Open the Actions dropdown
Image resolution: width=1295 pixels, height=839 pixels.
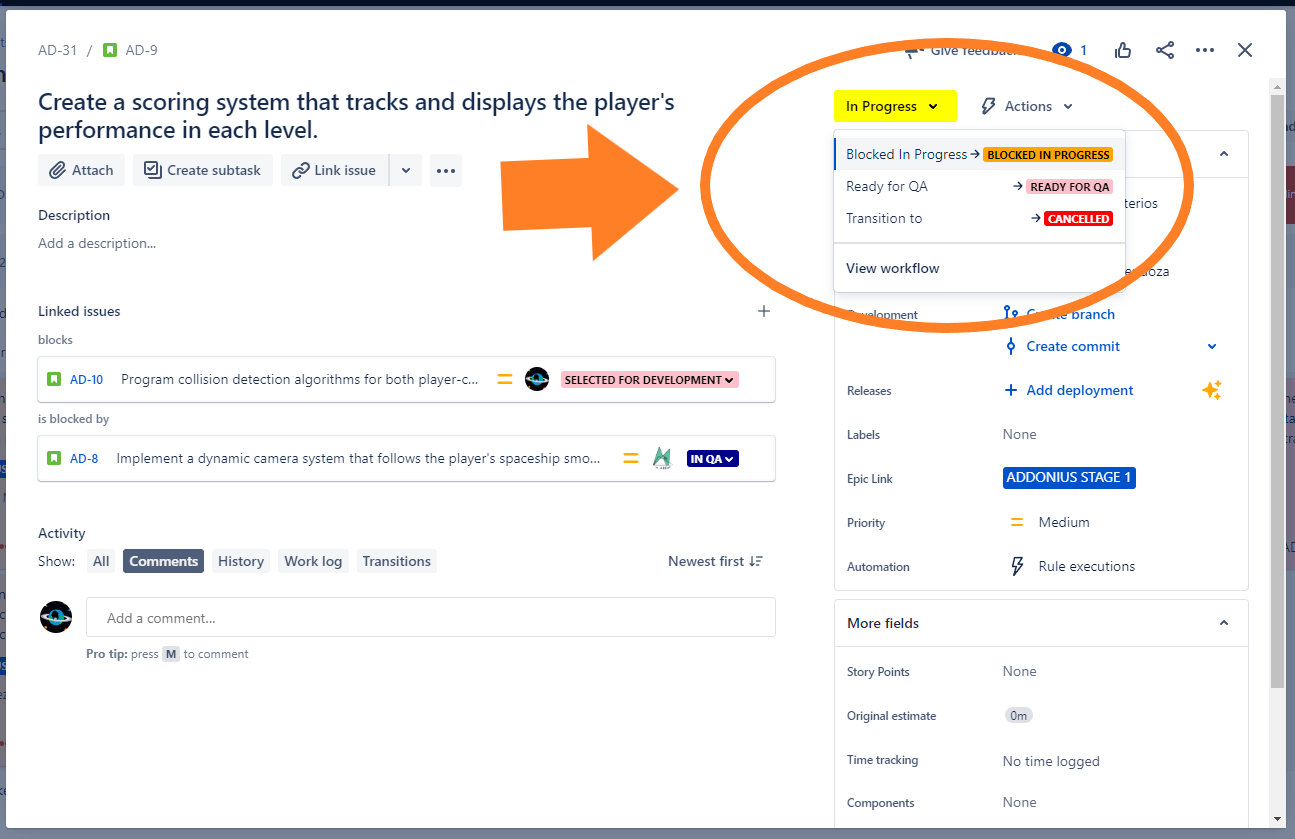[1027, 106]
